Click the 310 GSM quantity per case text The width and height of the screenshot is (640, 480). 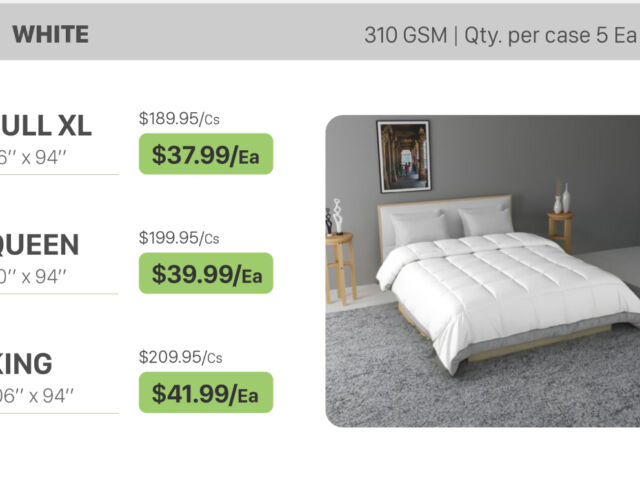500,36
